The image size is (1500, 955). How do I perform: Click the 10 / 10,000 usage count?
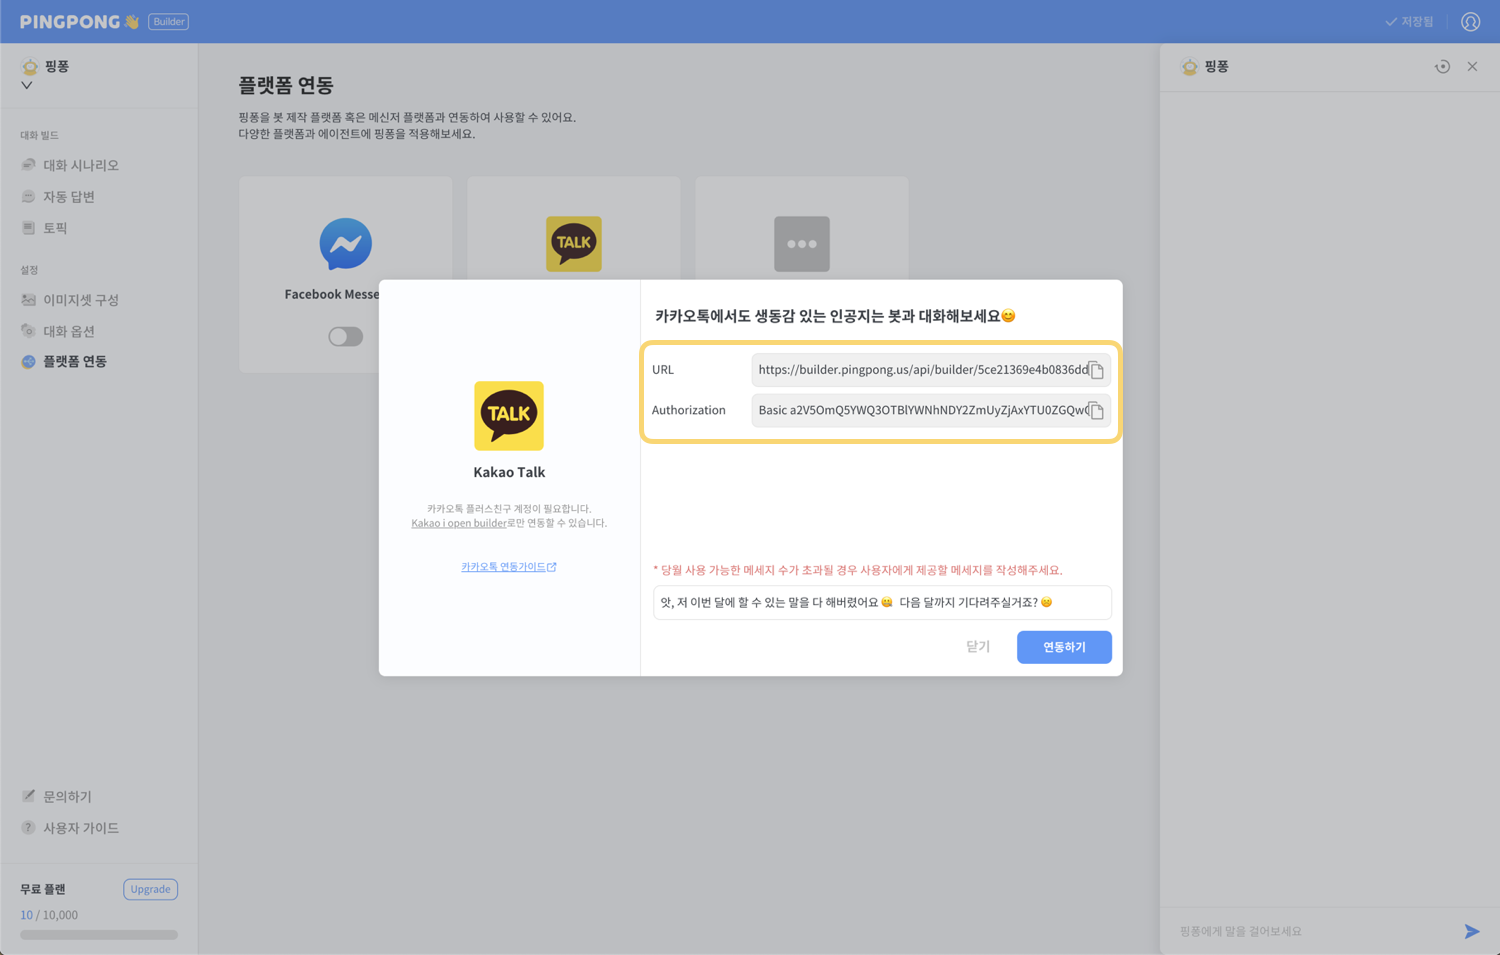(49, 915)
